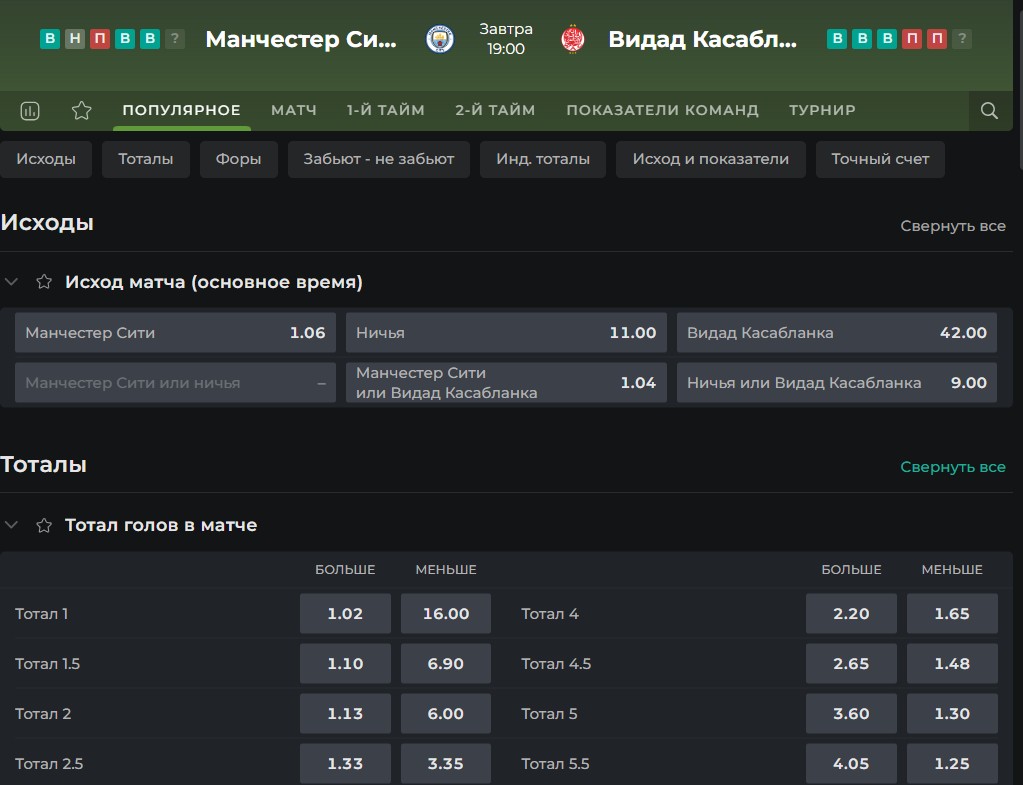1023x785 pixels.
Task: Open the 'Точный счет' filter chip
Action: (x=880, y=159)
